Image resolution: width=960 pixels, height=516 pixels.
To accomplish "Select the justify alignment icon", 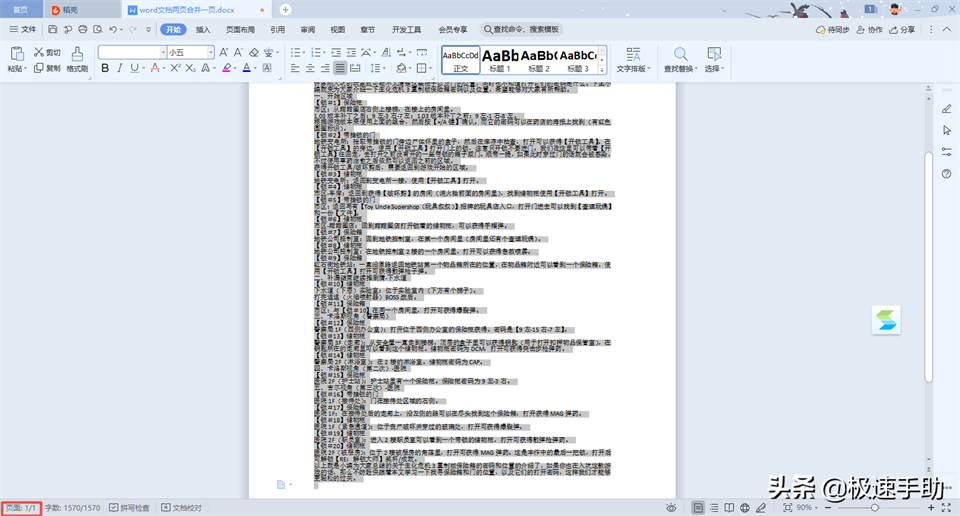I will tap(341, 69).
